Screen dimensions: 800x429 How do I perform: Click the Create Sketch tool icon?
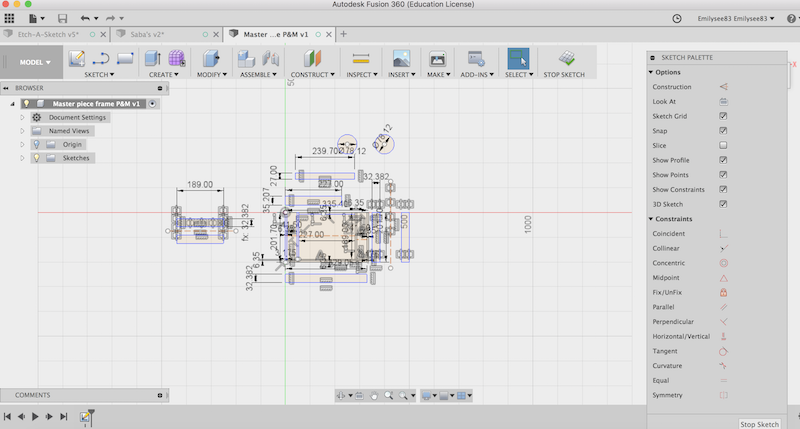point(77,59)
